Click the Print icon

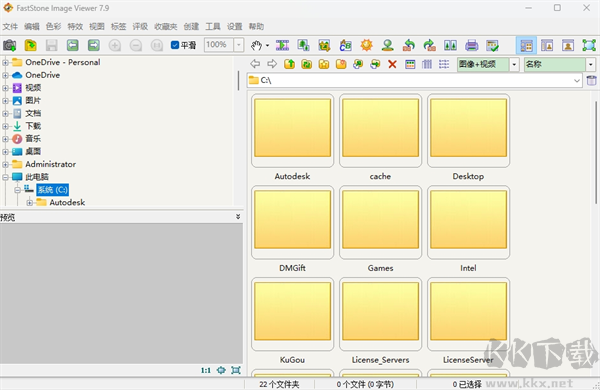click(471, 45)
